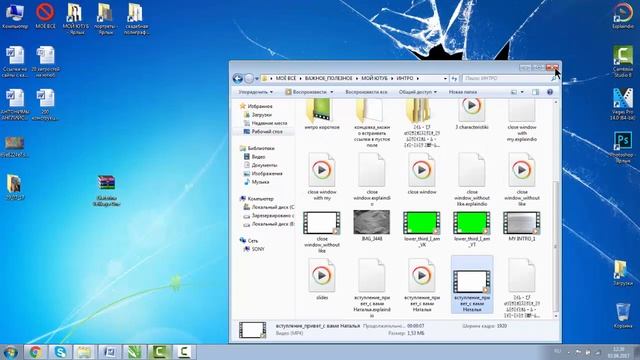Viewport: 640px width, 360px height.
Task: Refresh the folder with the address bar refresh icon
Action: [x=454, y=78]
